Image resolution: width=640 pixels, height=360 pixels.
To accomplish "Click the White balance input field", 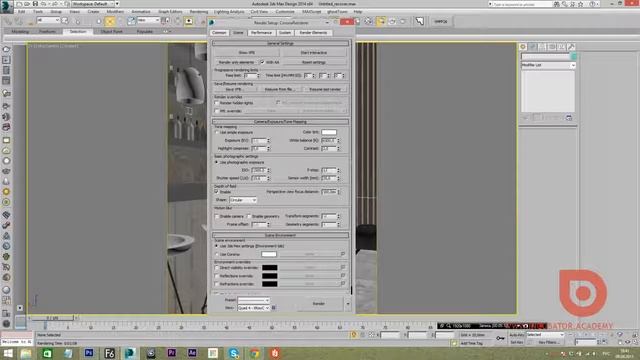I will 329,141.
